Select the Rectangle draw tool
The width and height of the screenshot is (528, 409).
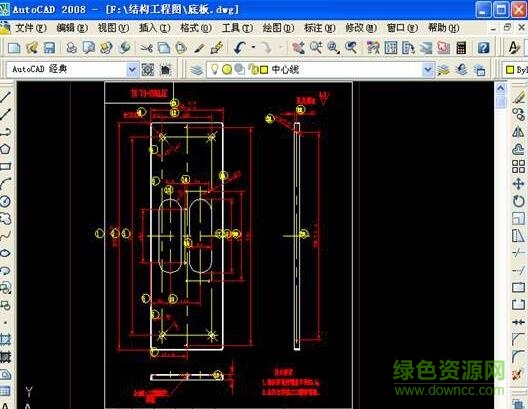tap(6, 166)
